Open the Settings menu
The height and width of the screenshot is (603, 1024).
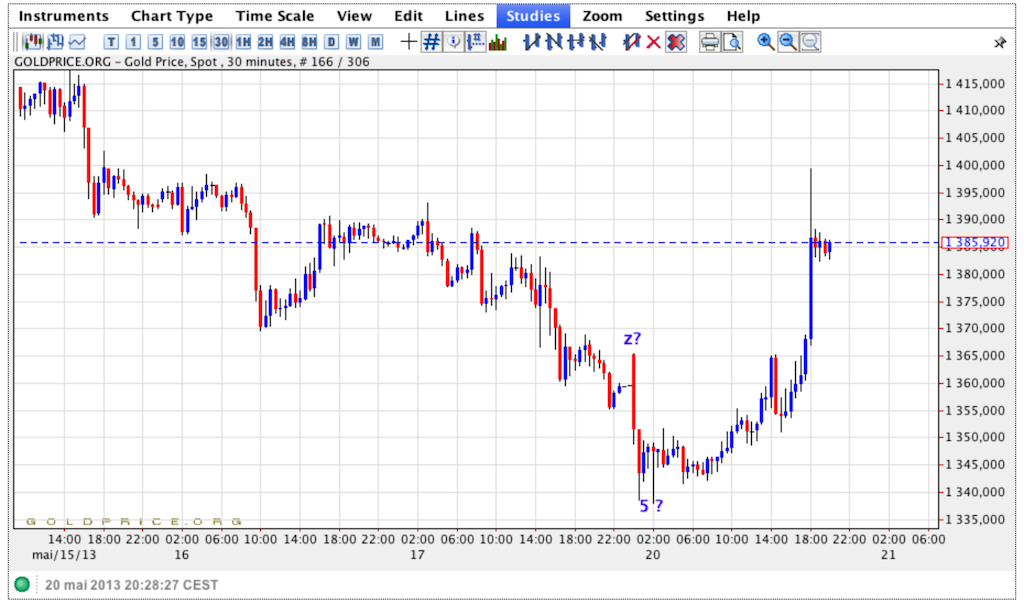click(x=674, y=16)
